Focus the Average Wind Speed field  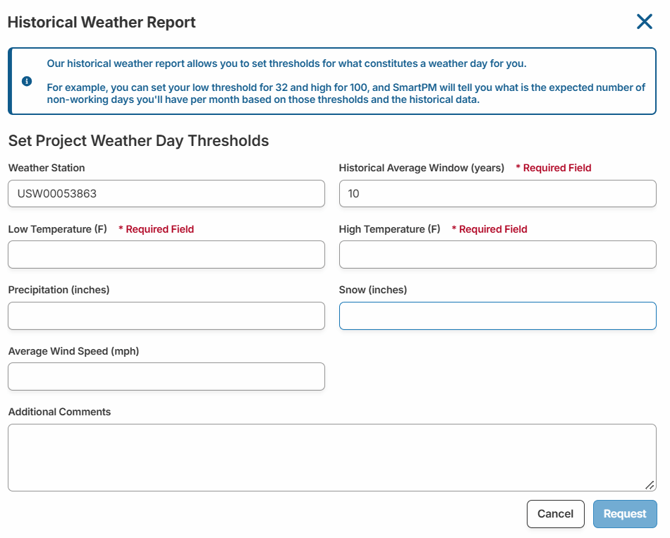tap(166, 376)
